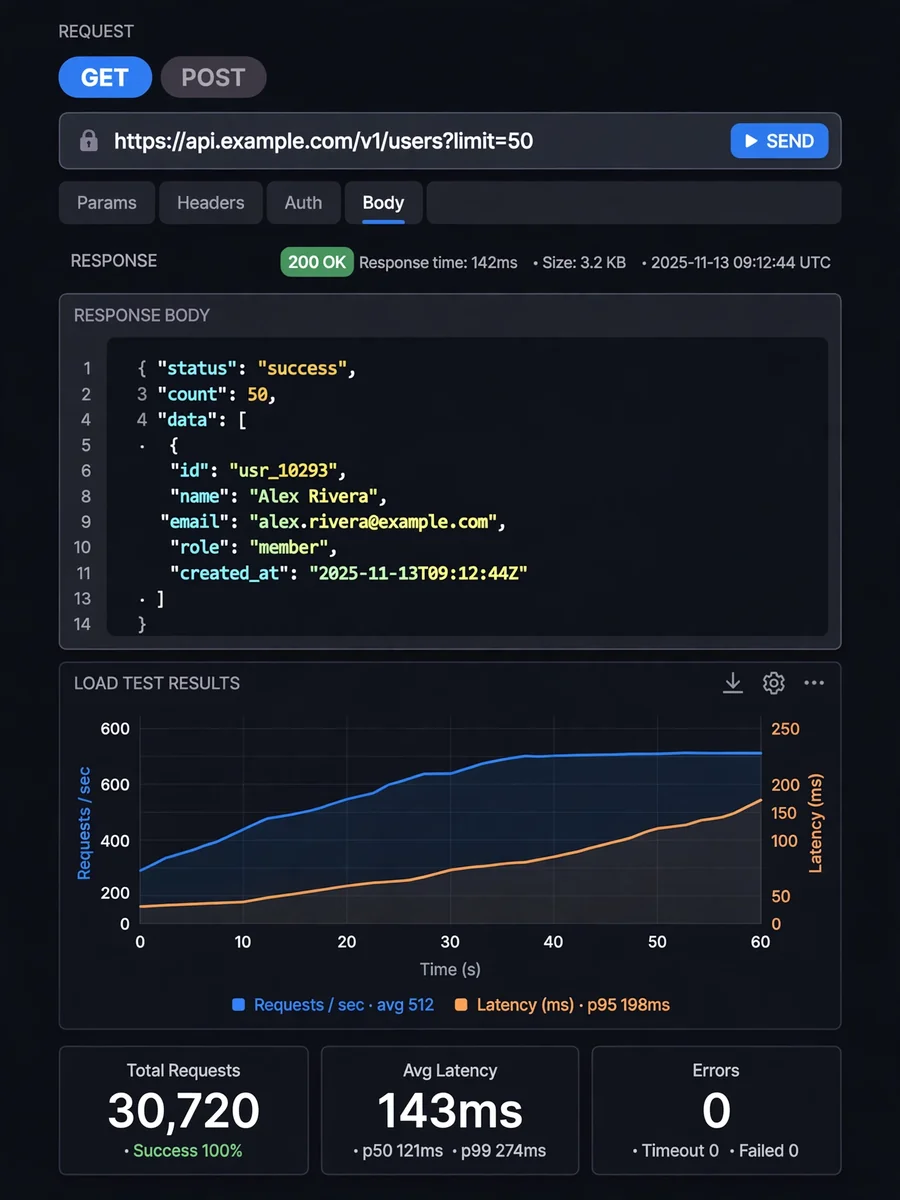Click the "success" status value in response
Image resolution: width=900 pixels, height=1200 pixels.
point(302,368)
